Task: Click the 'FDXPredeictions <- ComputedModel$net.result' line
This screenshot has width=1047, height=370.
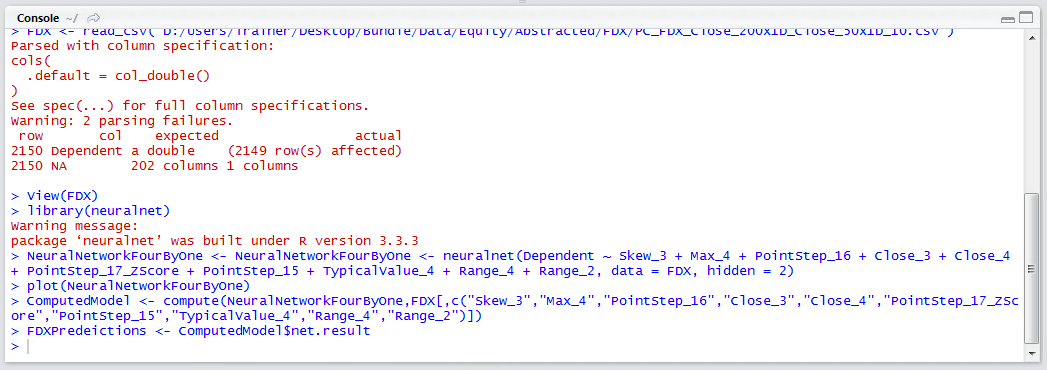Action: pyautogui.click(x=190, y=331)
